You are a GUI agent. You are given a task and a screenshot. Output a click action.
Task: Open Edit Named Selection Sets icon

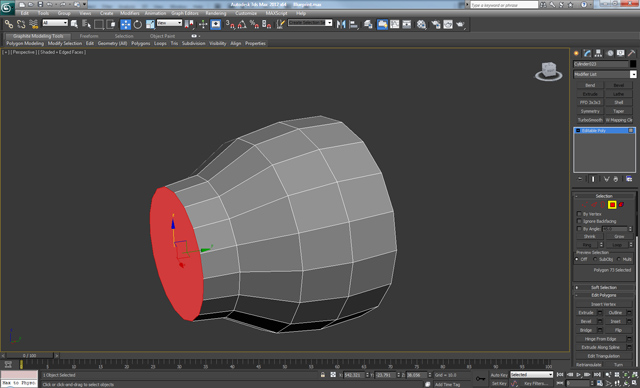[x=280, y=24]
